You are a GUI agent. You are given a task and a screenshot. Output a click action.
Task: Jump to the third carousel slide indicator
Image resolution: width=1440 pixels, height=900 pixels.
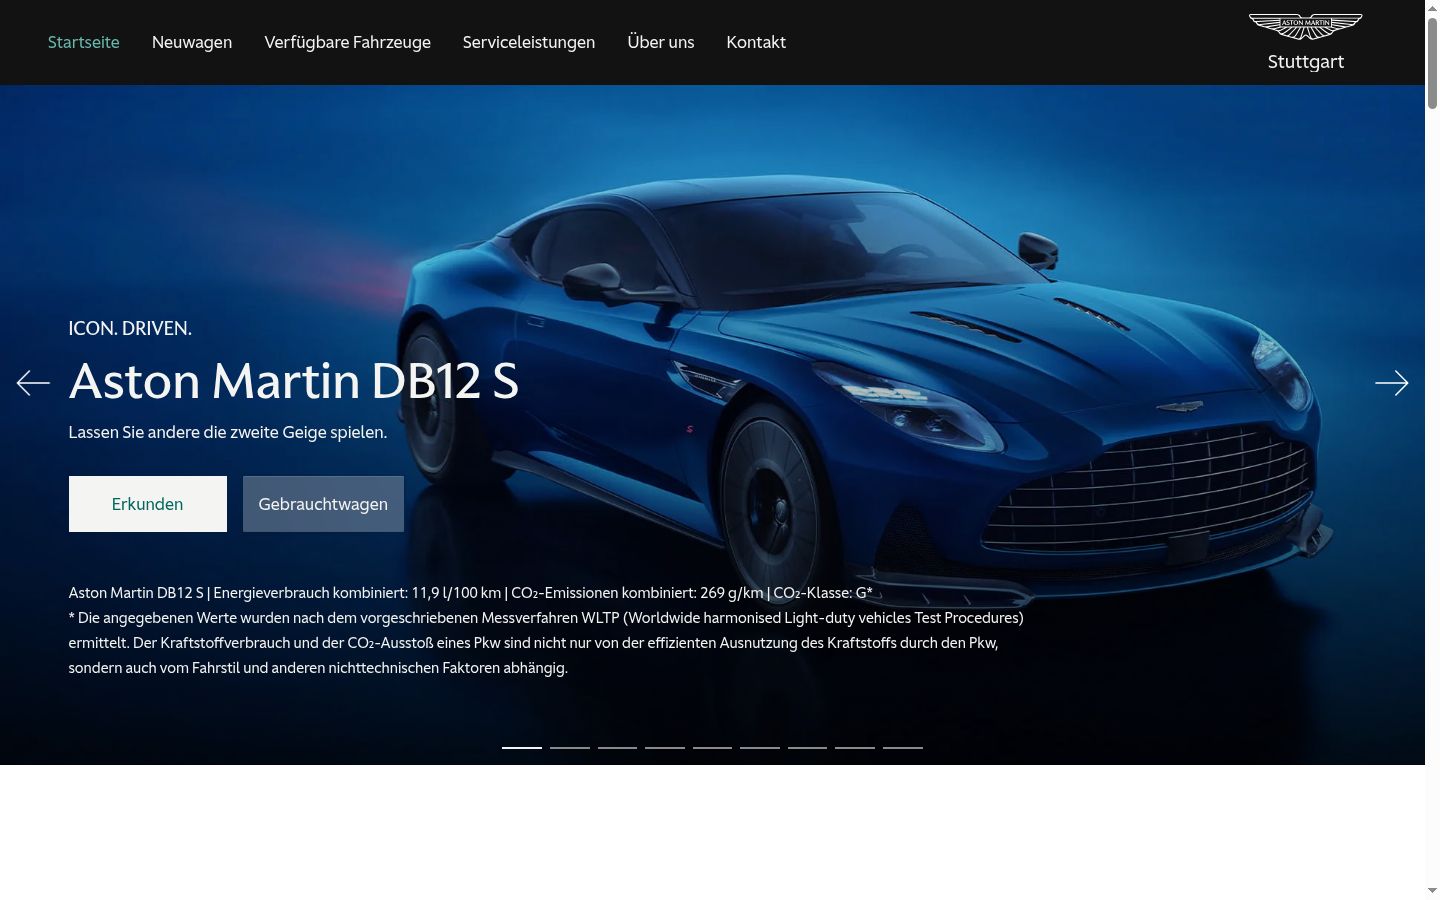click(x=617, y=747)
